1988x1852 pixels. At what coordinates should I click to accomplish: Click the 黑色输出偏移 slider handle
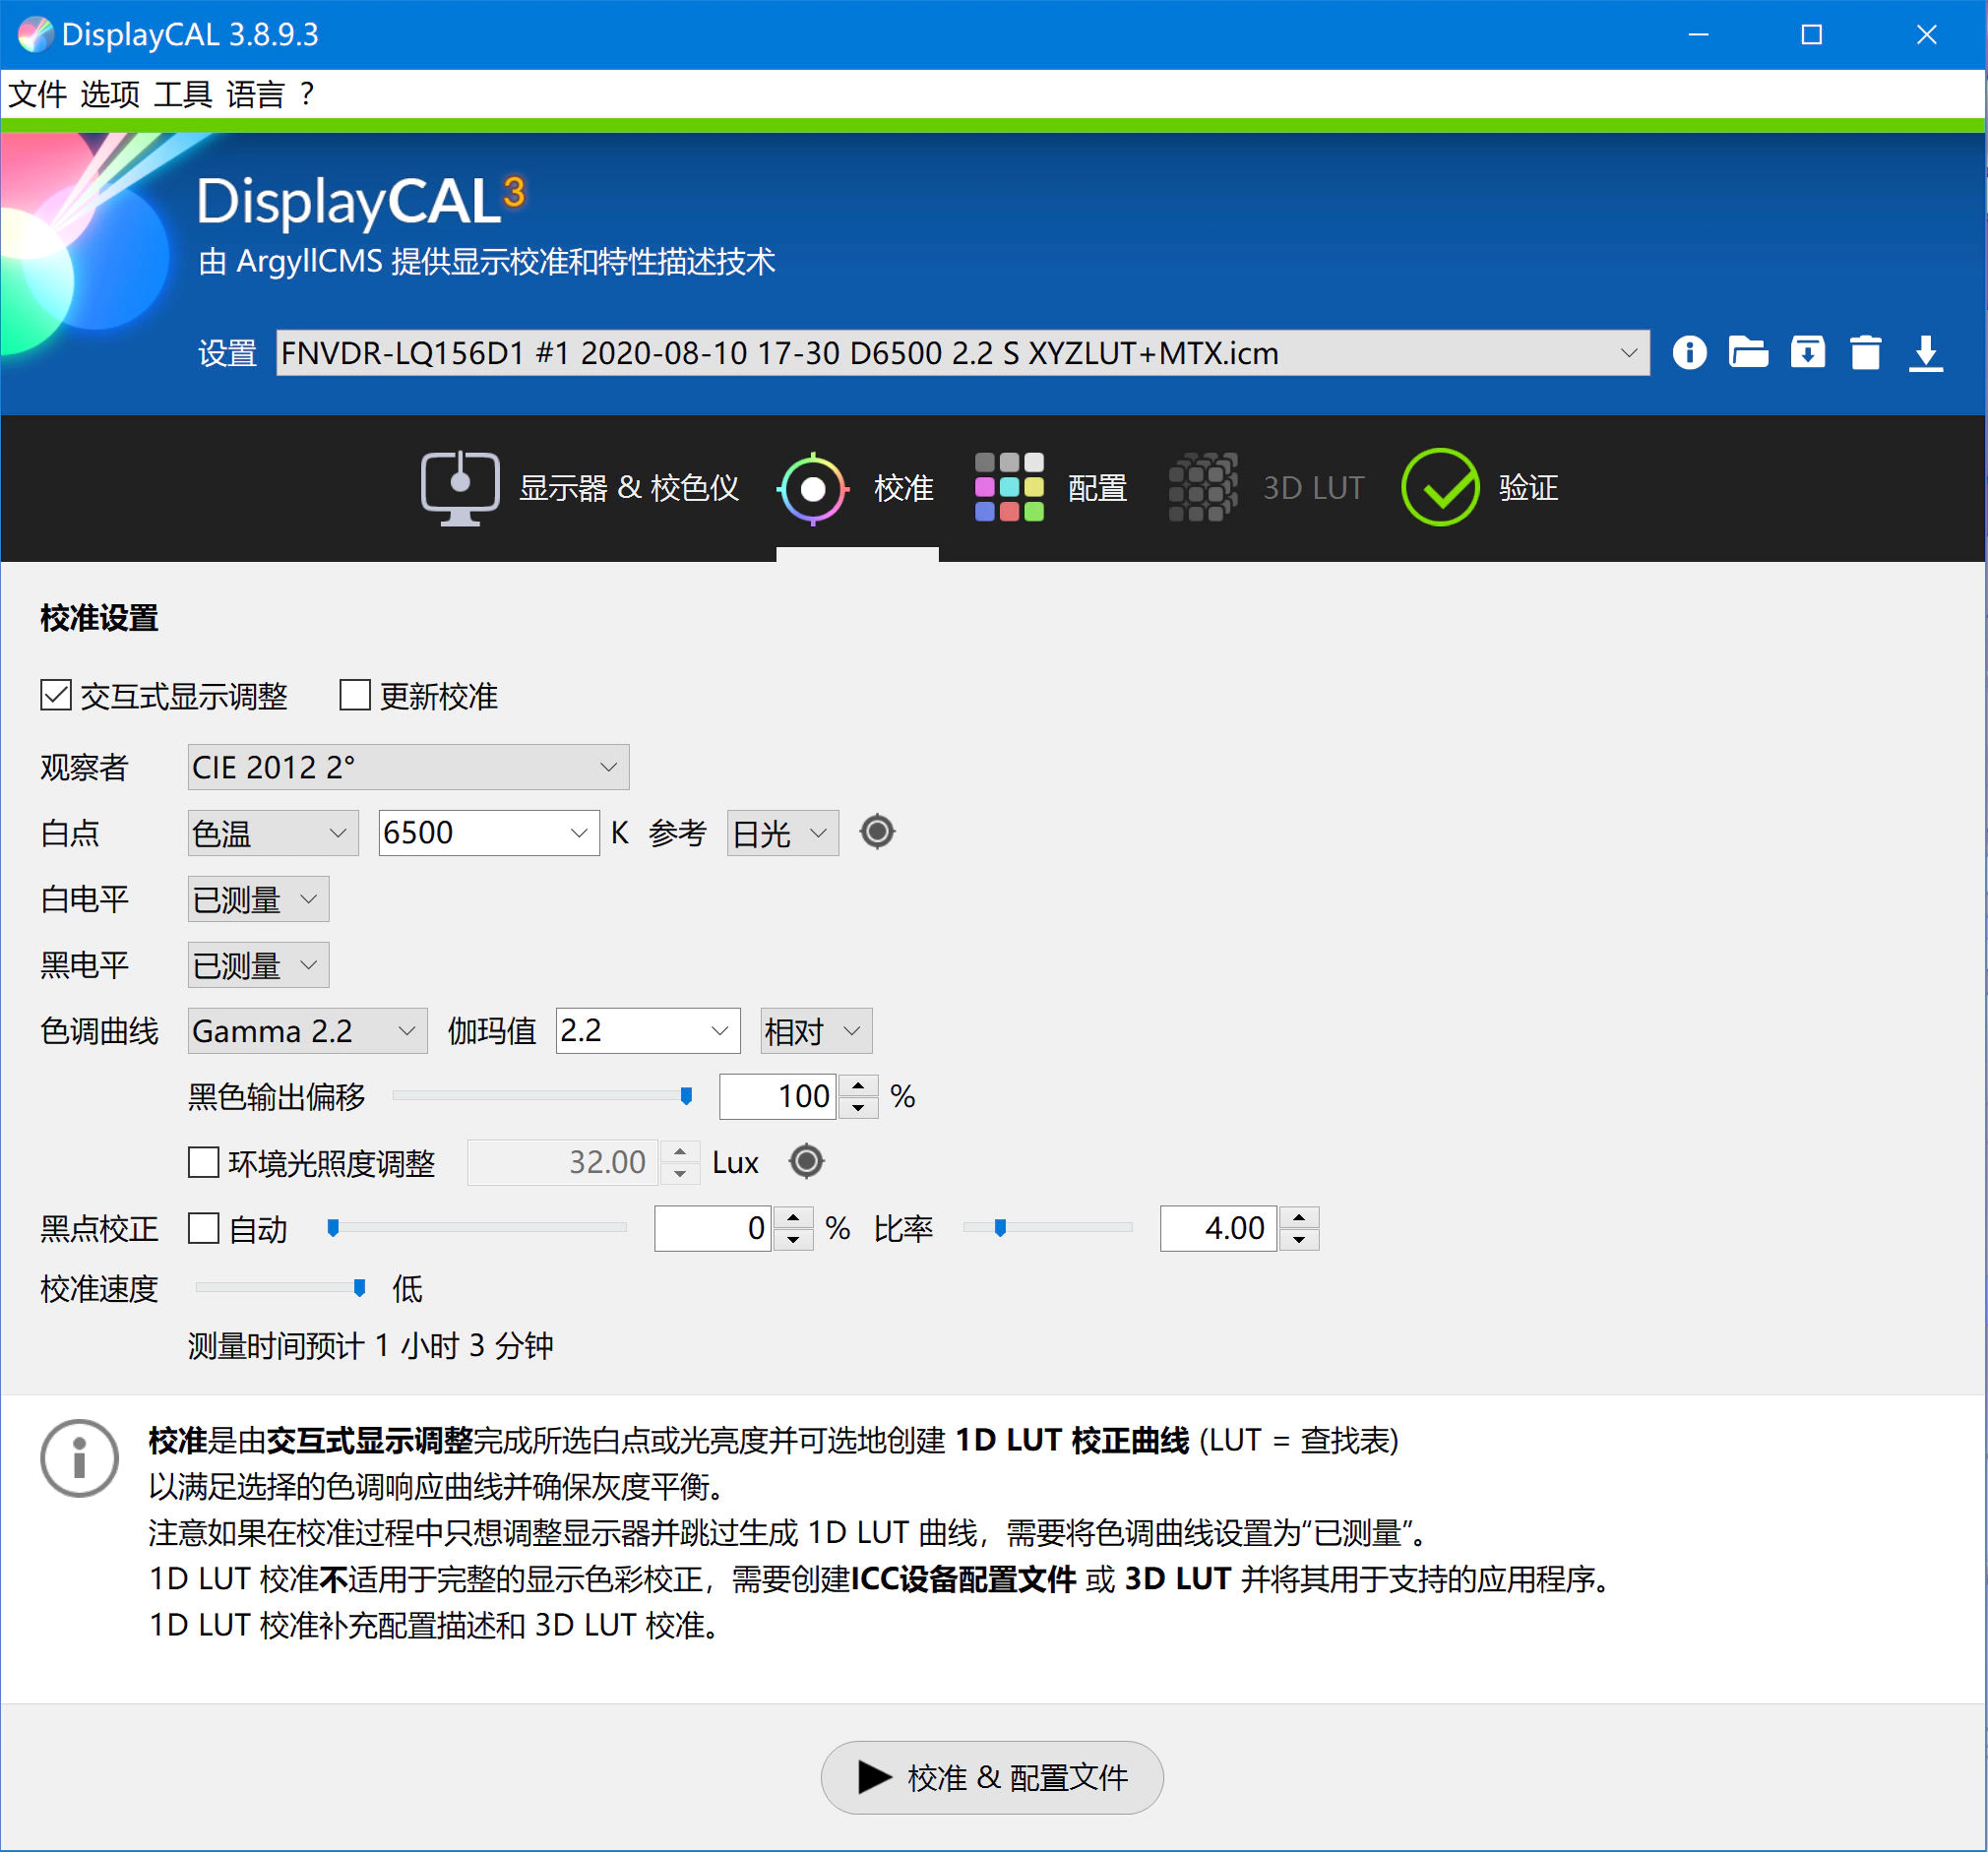pos(686,1096)
